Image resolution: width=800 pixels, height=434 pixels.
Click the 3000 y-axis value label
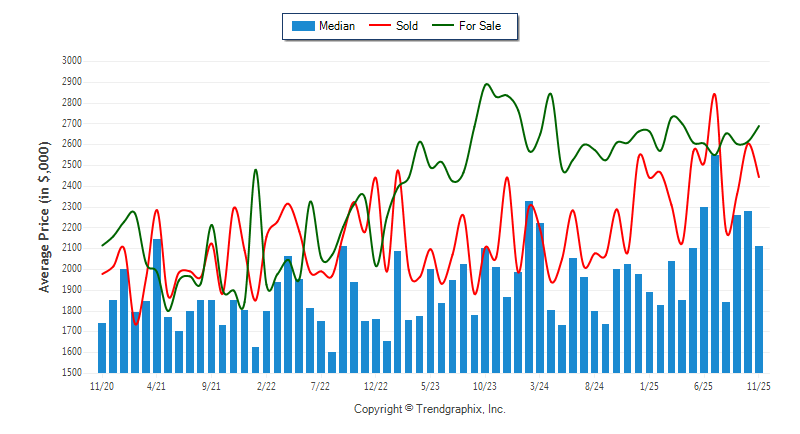coord(71,61)
